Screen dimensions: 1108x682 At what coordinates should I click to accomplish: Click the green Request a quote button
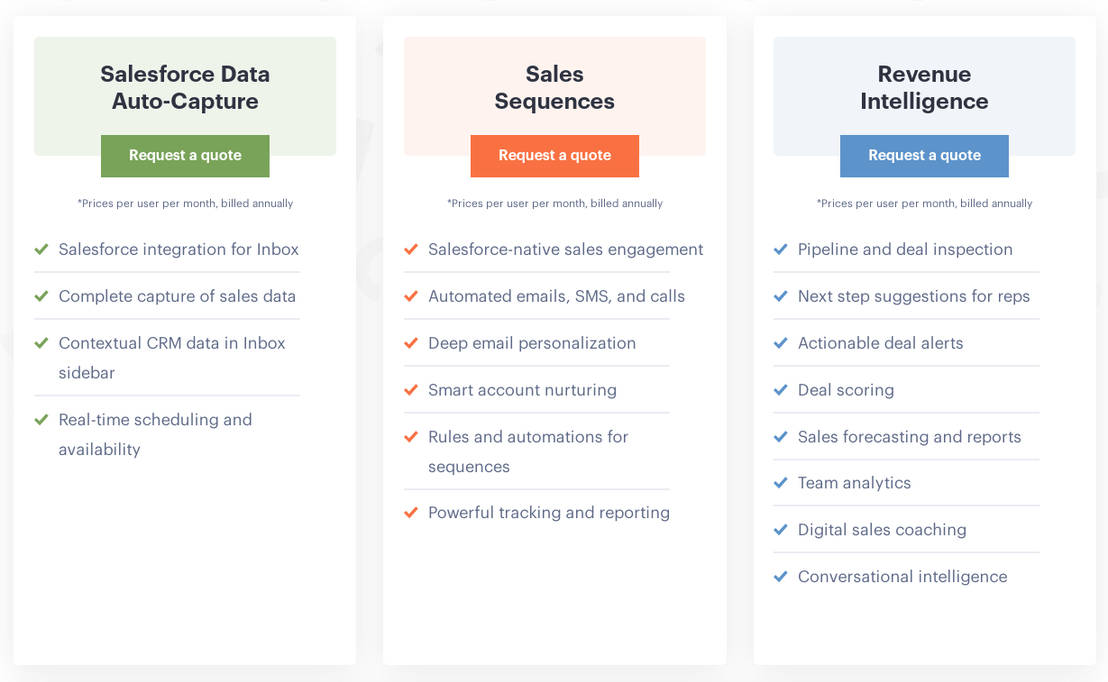(x=185, y=156)
